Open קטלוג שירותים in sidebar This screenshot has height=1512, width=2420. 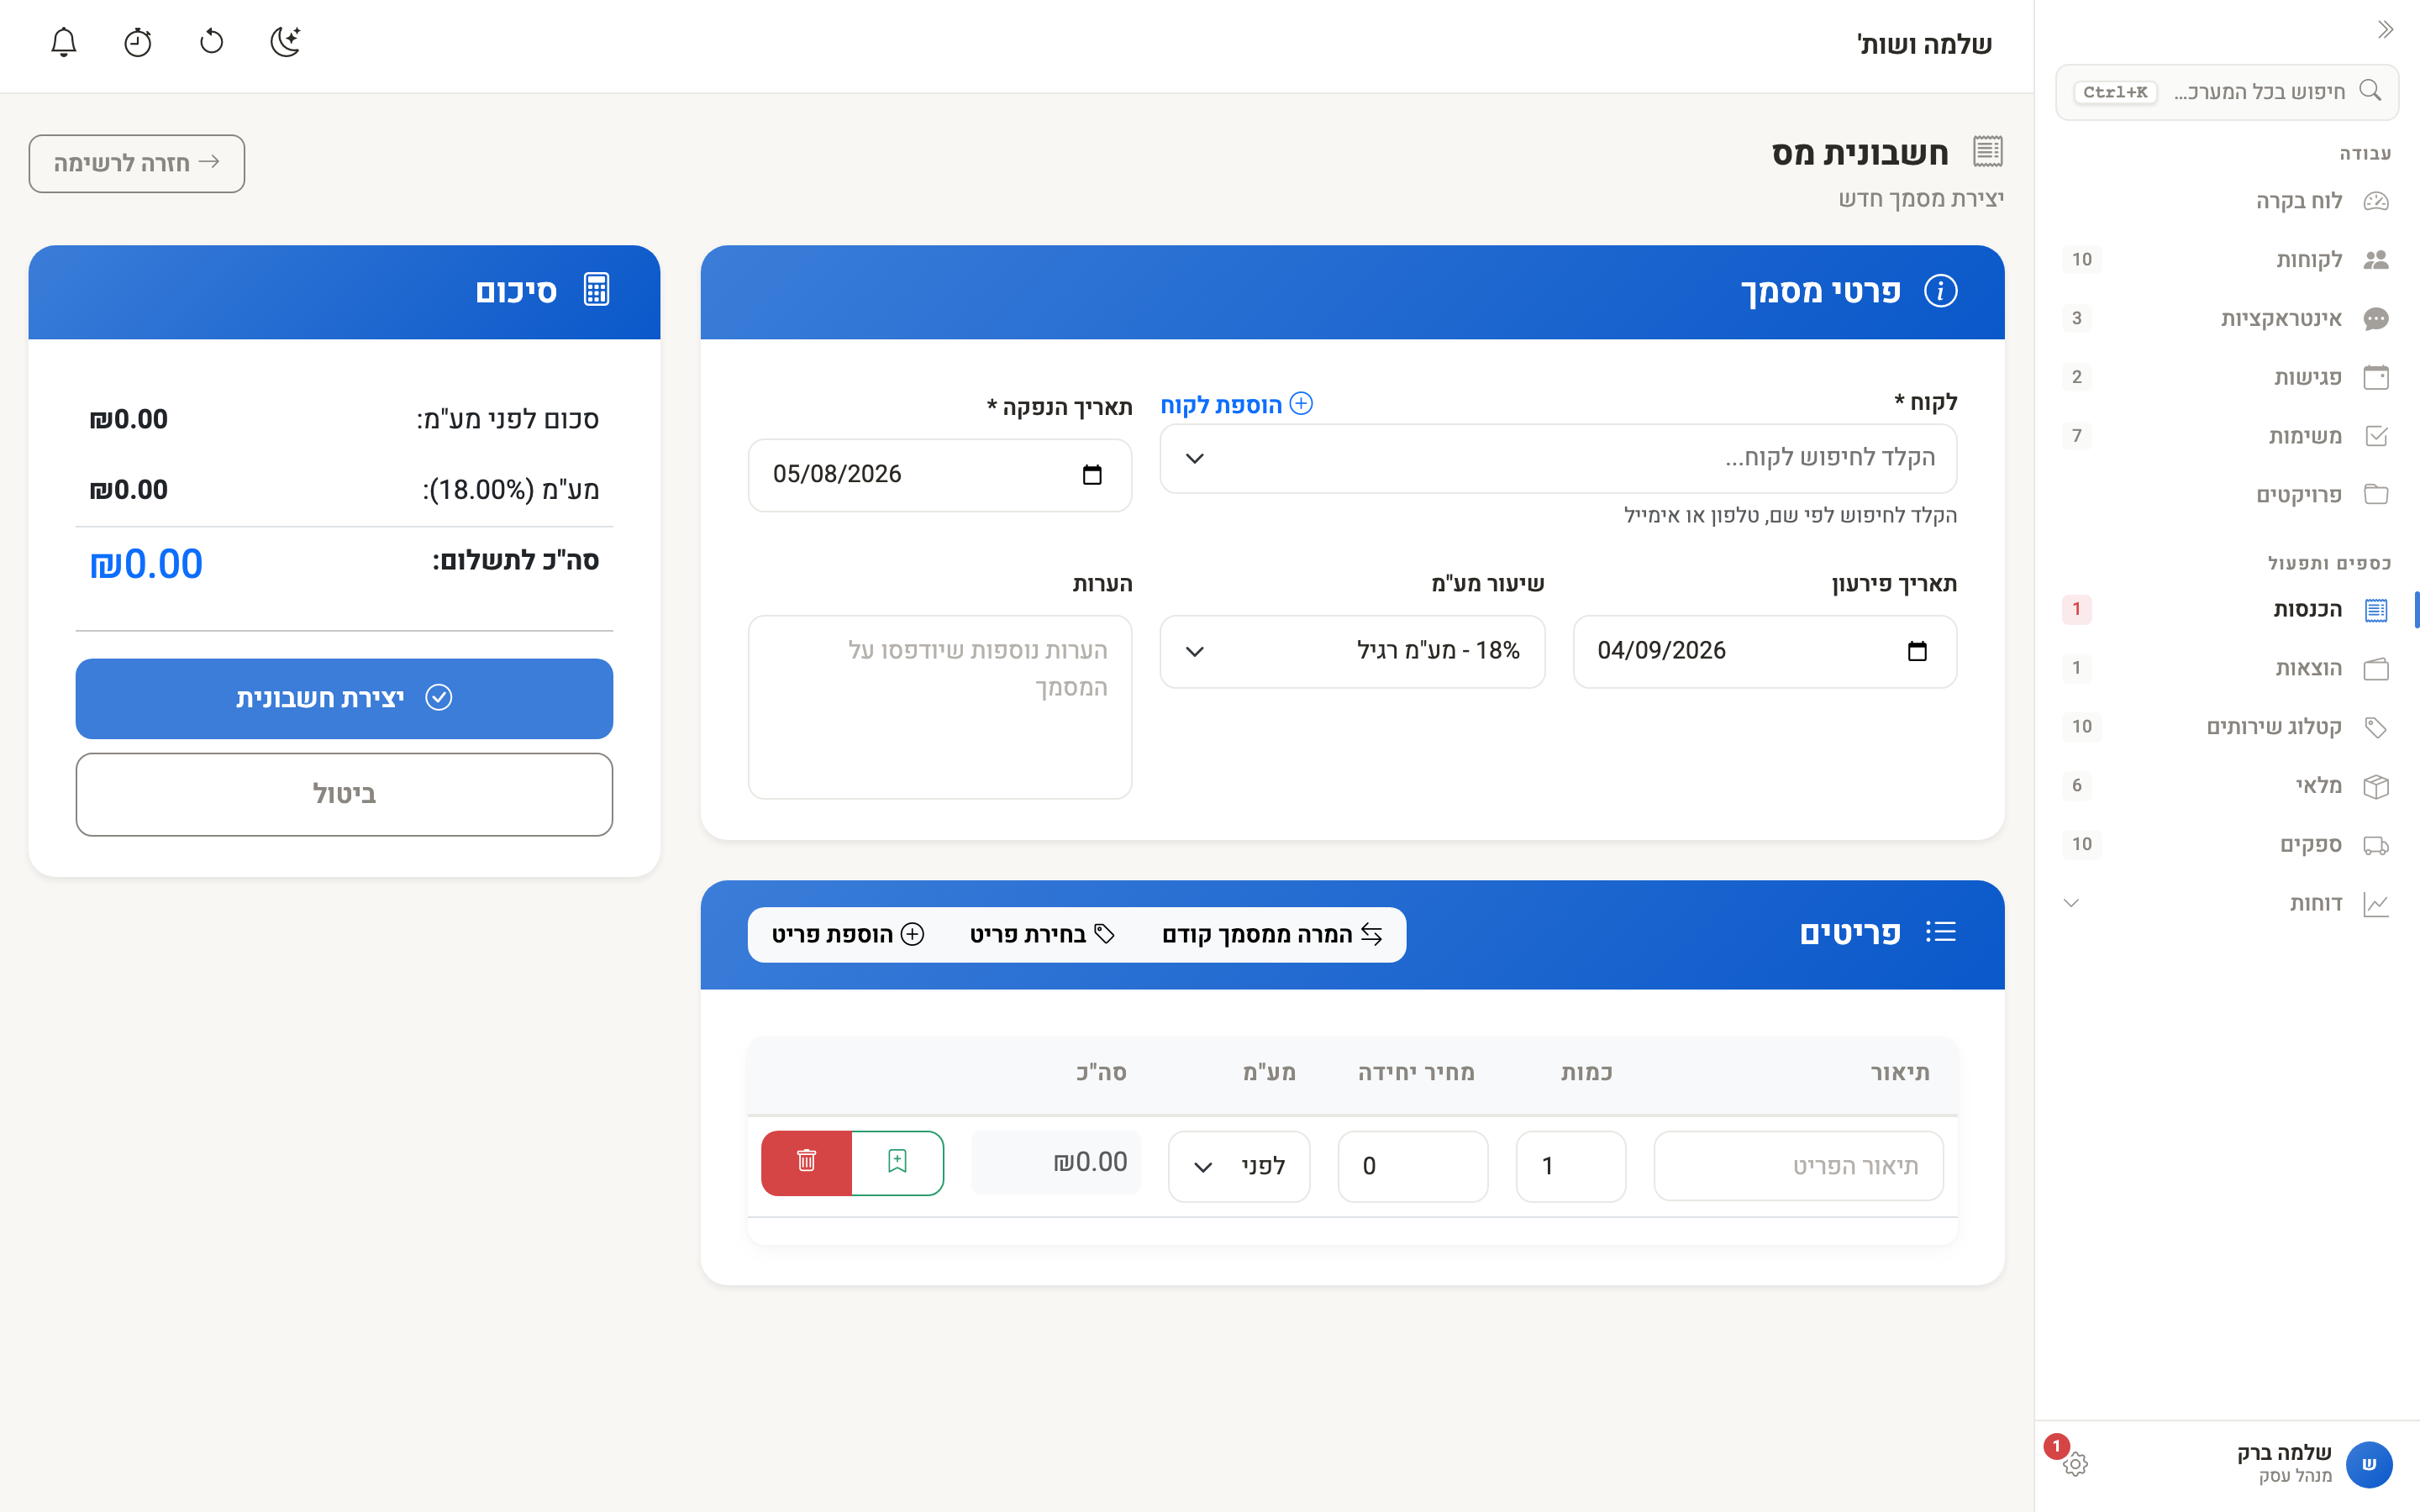[2226, 727]
